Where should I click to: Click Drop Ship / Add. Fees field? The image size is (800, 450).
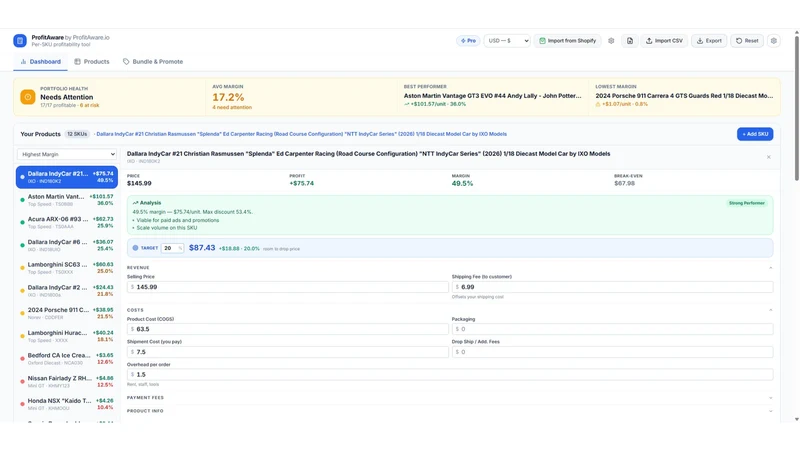[612, 352]
